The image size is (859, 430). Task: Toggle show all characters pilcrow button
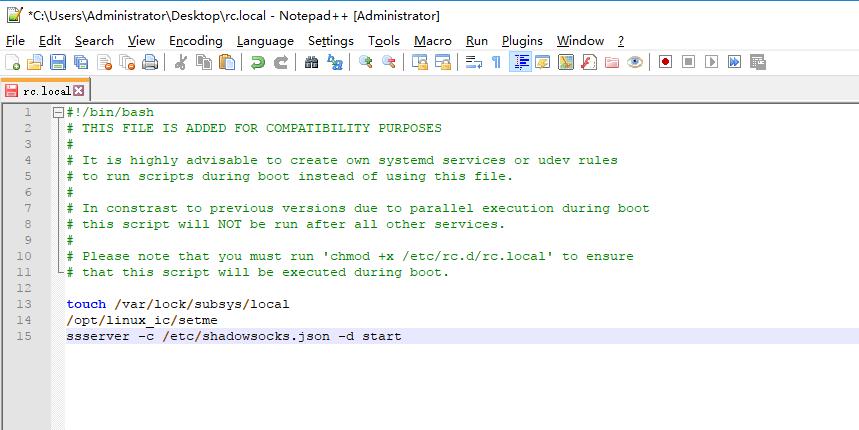coord(496,63)
